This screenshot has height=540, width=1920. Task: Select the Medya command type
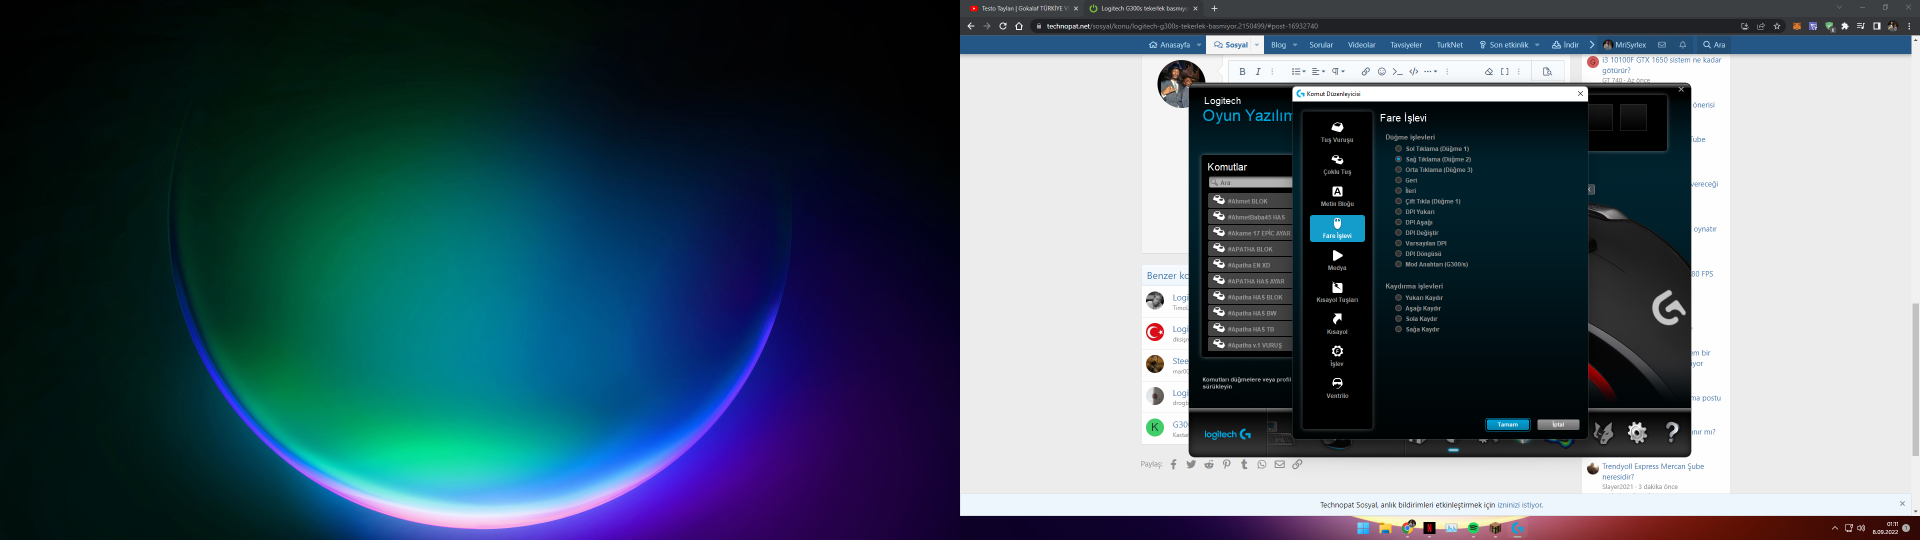pyautogui.click(x=1337, y=260)
